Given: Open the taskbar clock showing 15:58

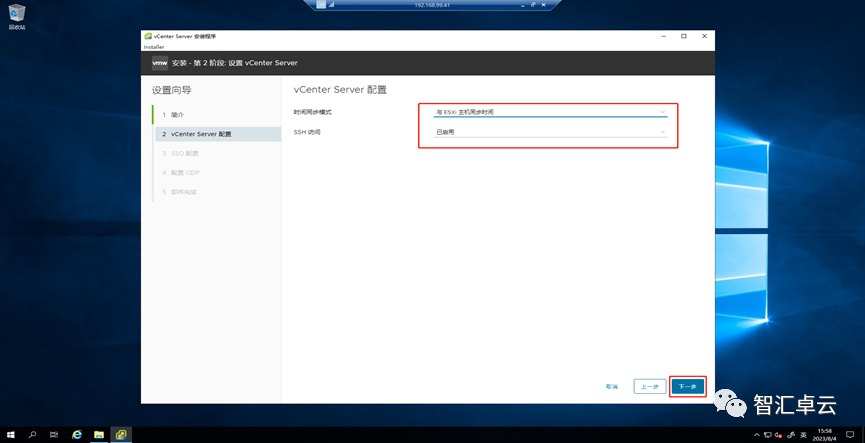Looking at the screenshot, I should [824, 435].
